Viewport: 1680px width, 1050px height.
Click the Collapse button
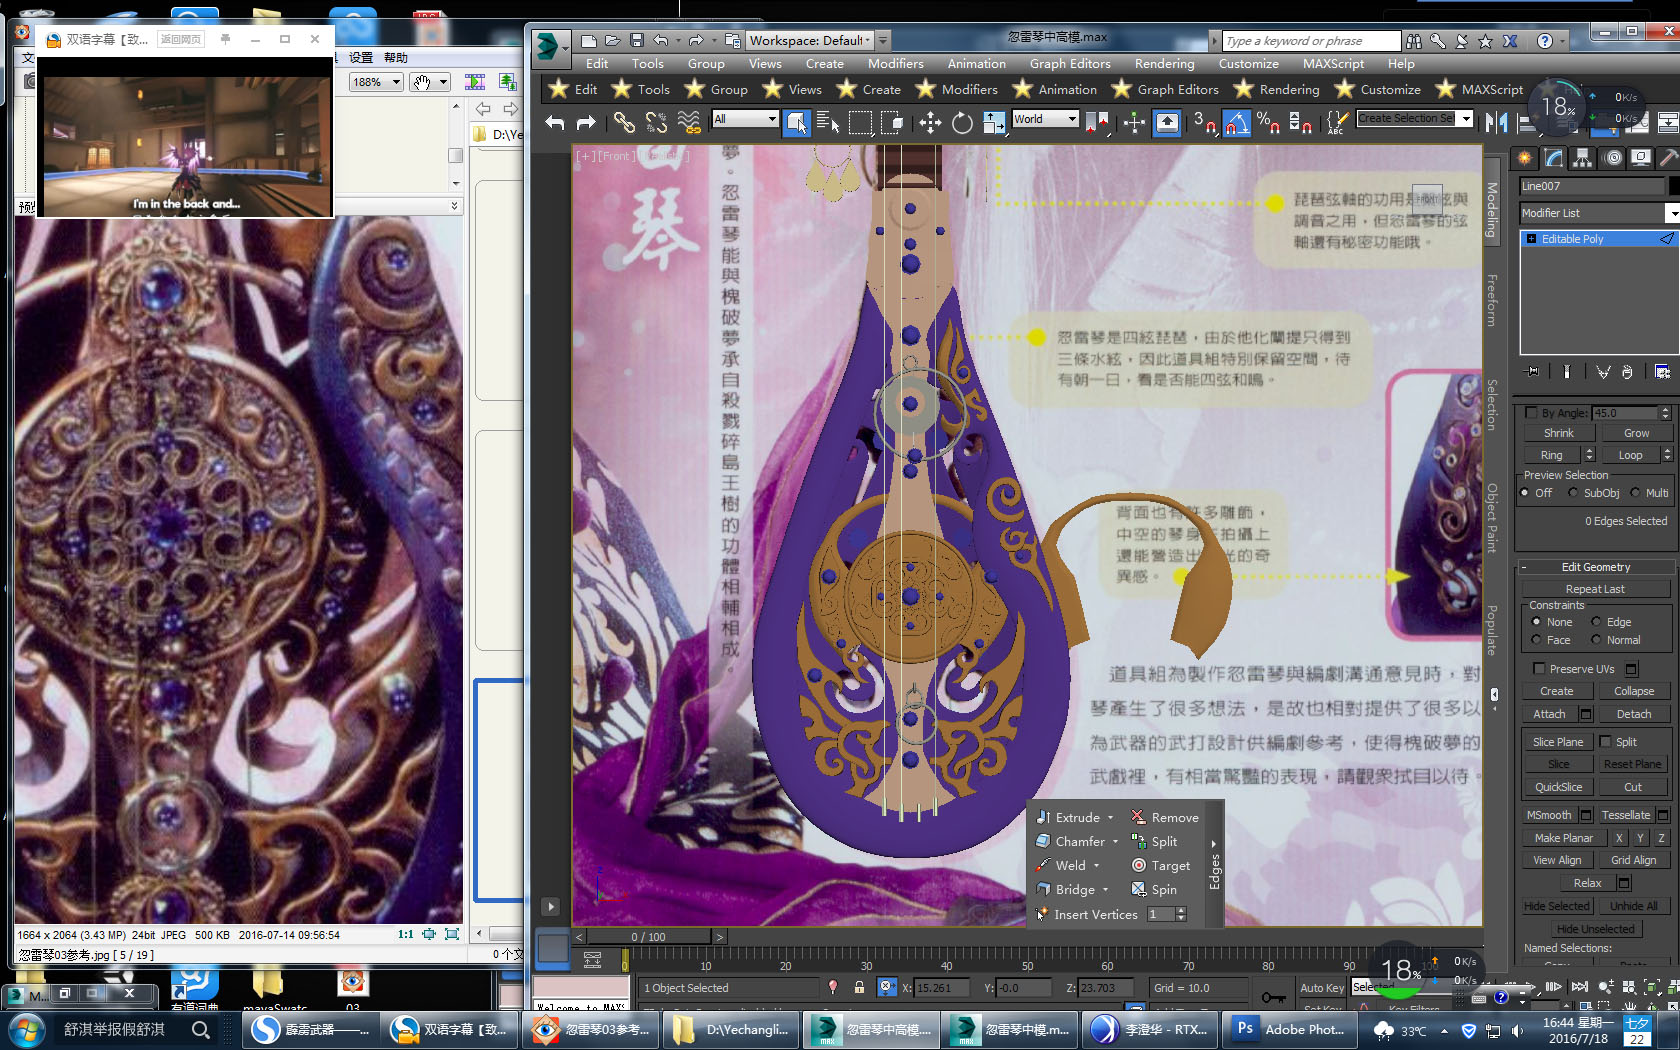click(x=1634, y=691)
